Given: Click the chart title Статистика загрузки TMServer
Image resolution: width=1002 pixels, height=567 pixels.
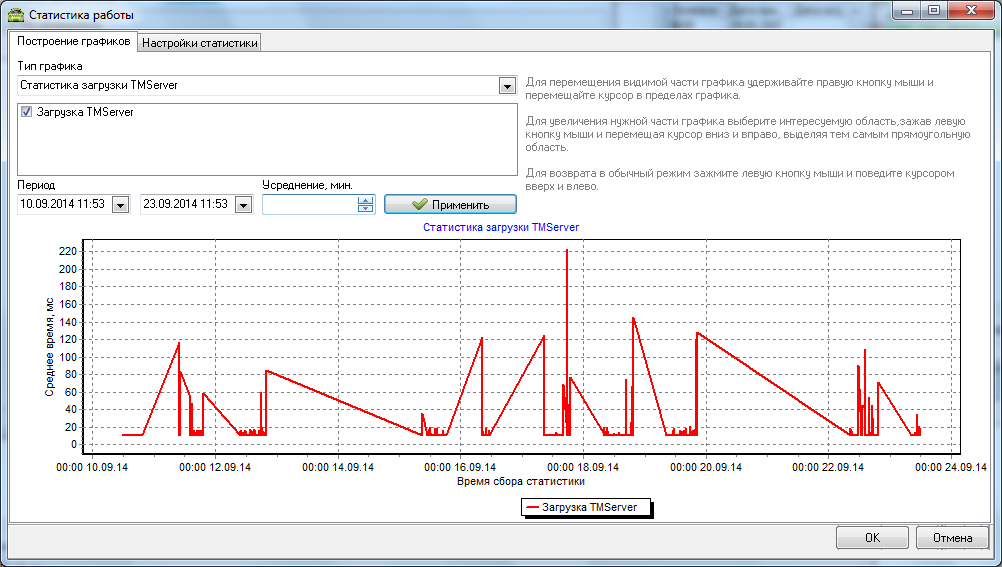Looking at the screenshot, I should [500, 227].
